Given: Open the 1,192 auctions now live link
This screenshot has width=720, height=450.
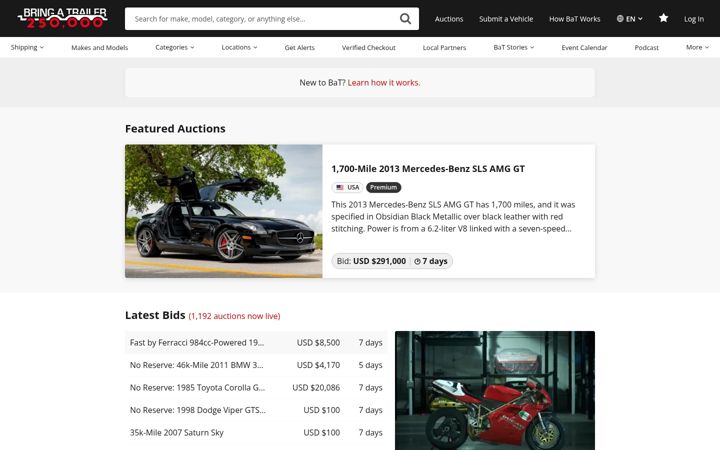Looking at the screenshot, I should 234,316.
